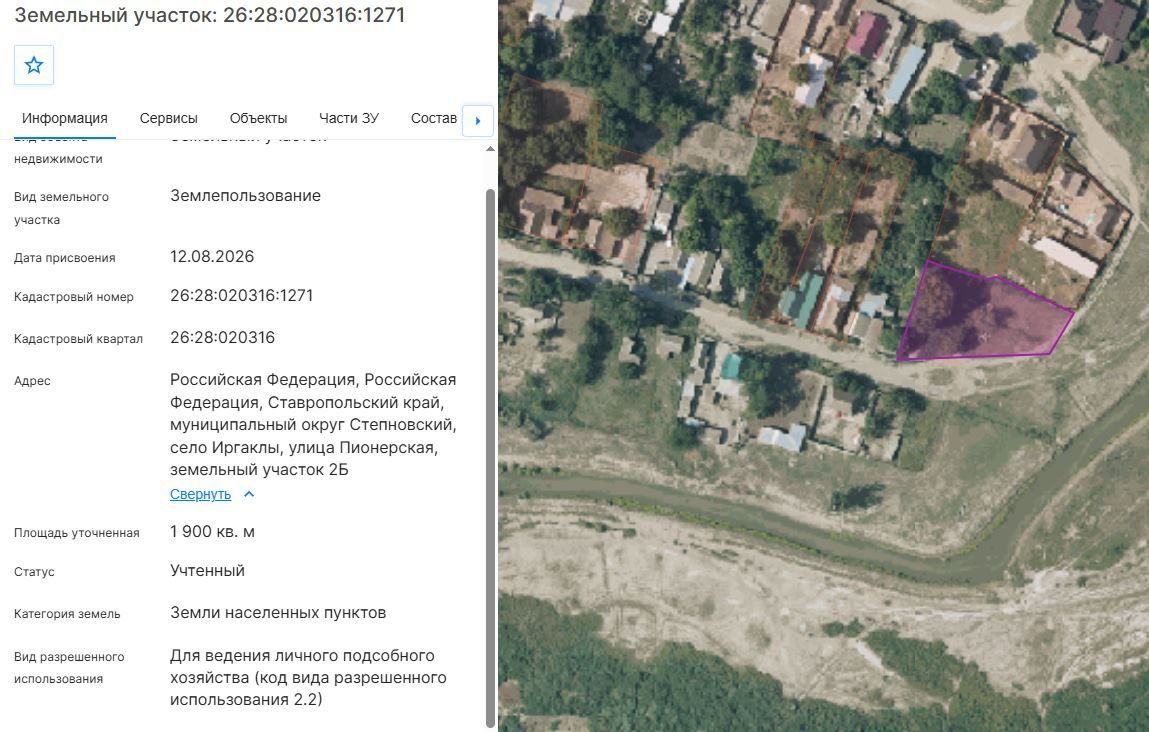Click the heading Земельный участок: 26:28:020316:1271
This screenshot has height=732, width=1149.
(210, 15)
